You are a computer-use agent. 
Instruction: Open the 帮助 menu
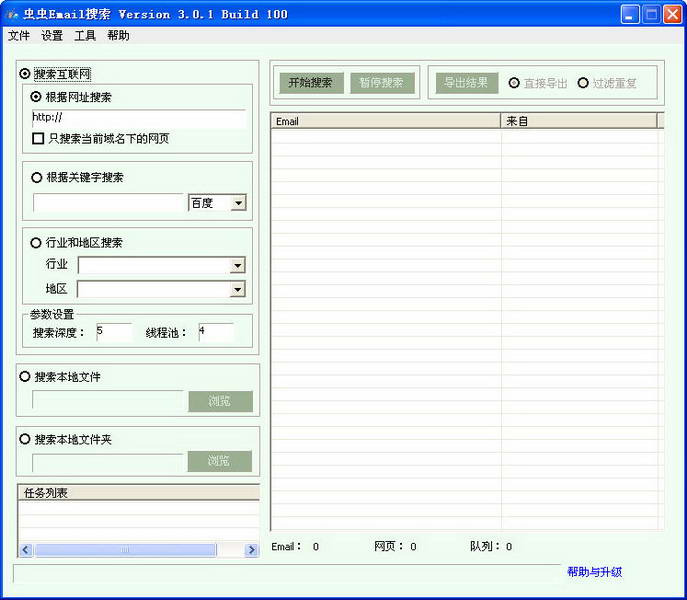(118, 36)
